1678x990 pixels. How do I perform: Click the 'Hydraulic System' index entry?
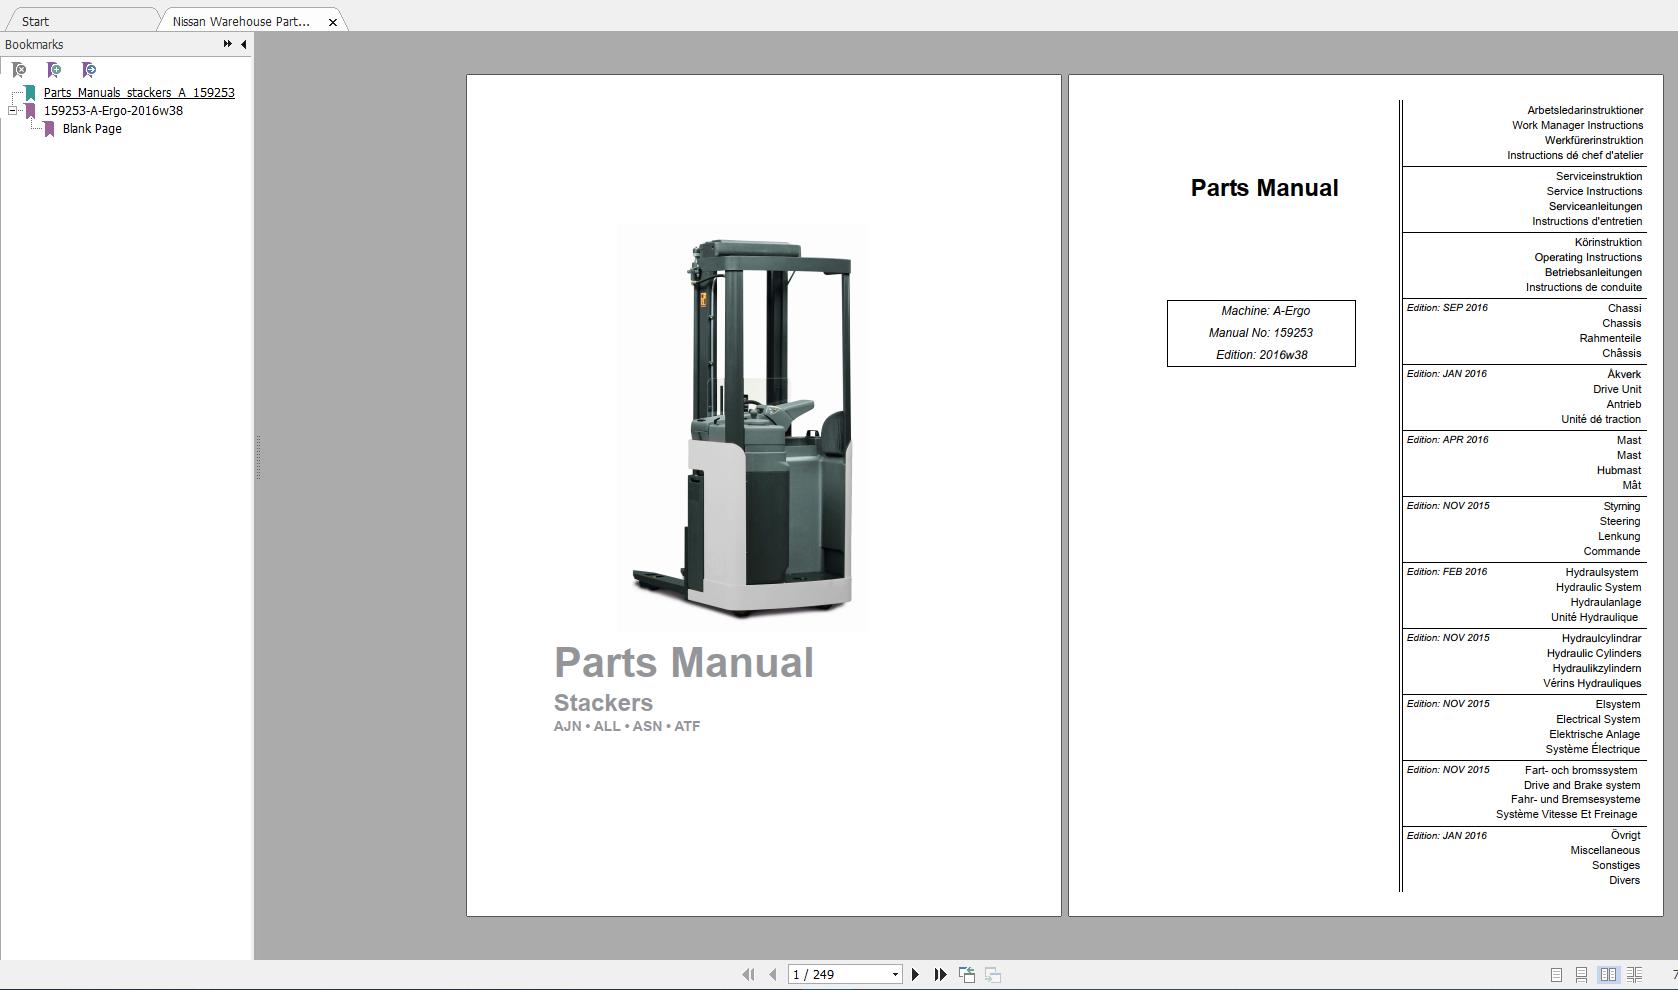(x=1598, y=588)
